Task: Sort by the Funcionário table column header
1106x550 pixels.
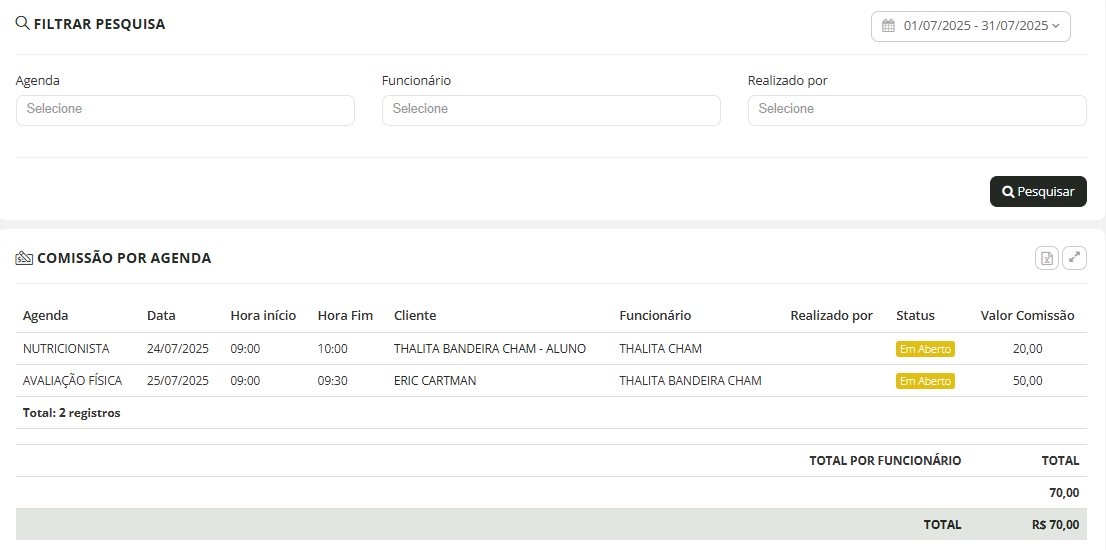Action: (x=655, y=315)
